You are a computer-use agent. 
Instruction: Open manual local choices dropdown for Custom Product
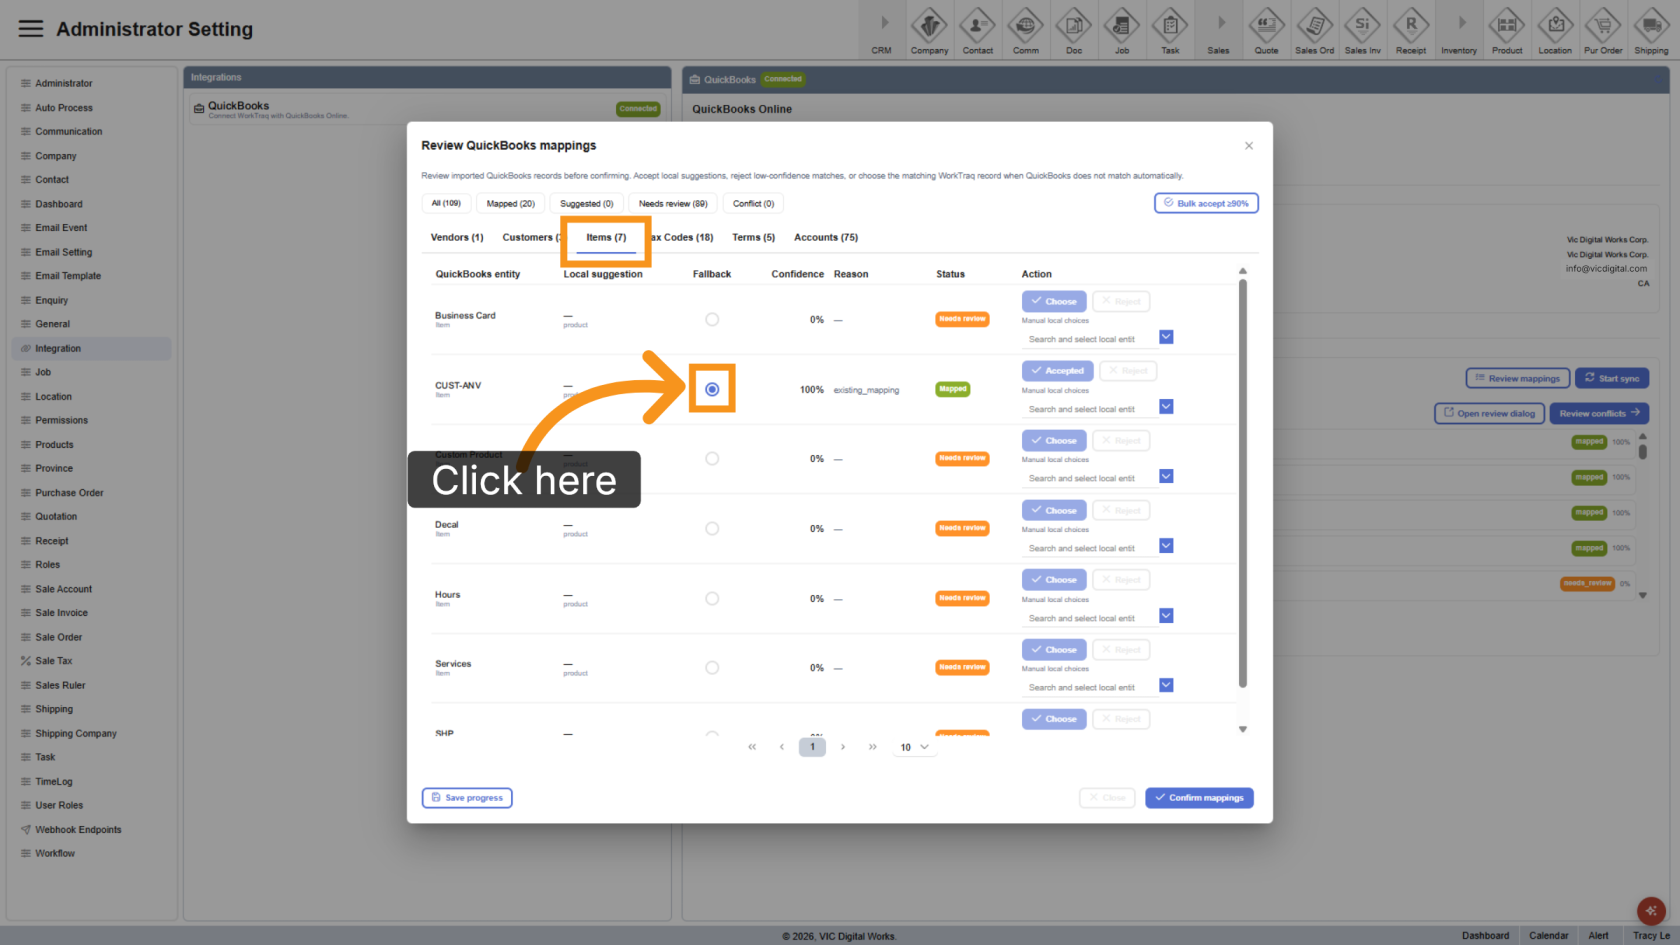point(1166,476)
